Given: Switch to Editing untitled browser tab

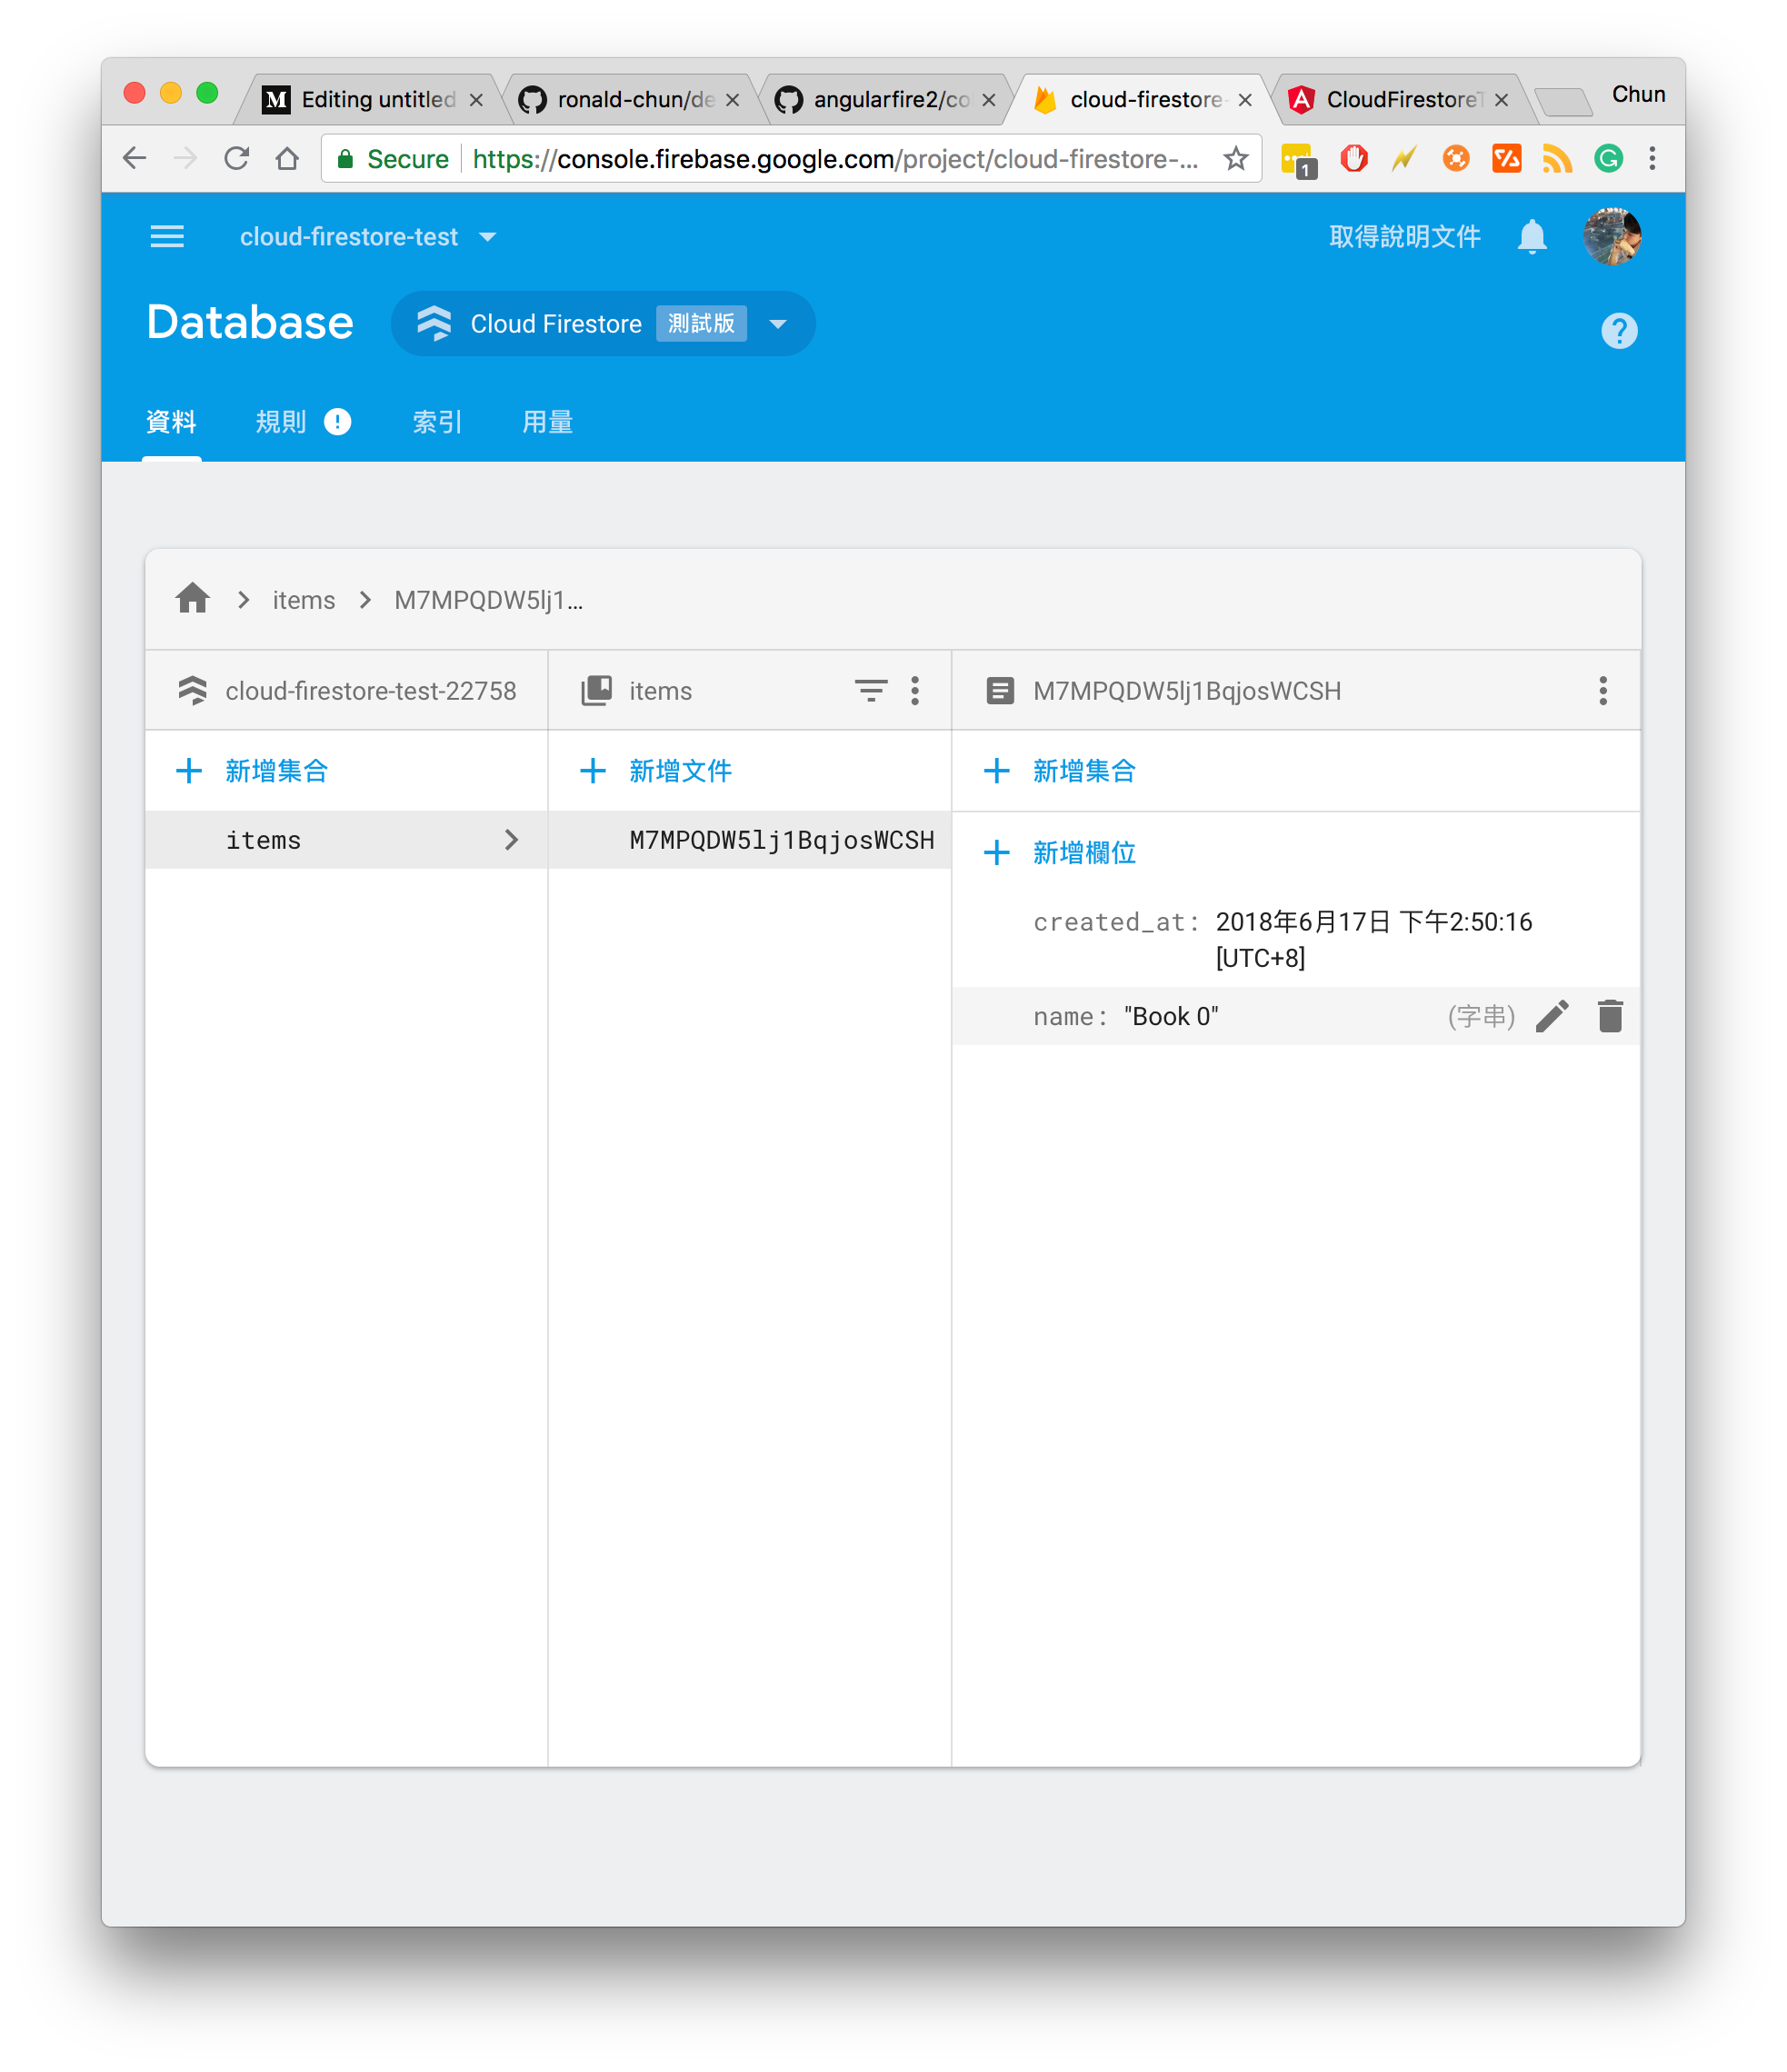Looking at the screenshot, I should click(372, 99).
